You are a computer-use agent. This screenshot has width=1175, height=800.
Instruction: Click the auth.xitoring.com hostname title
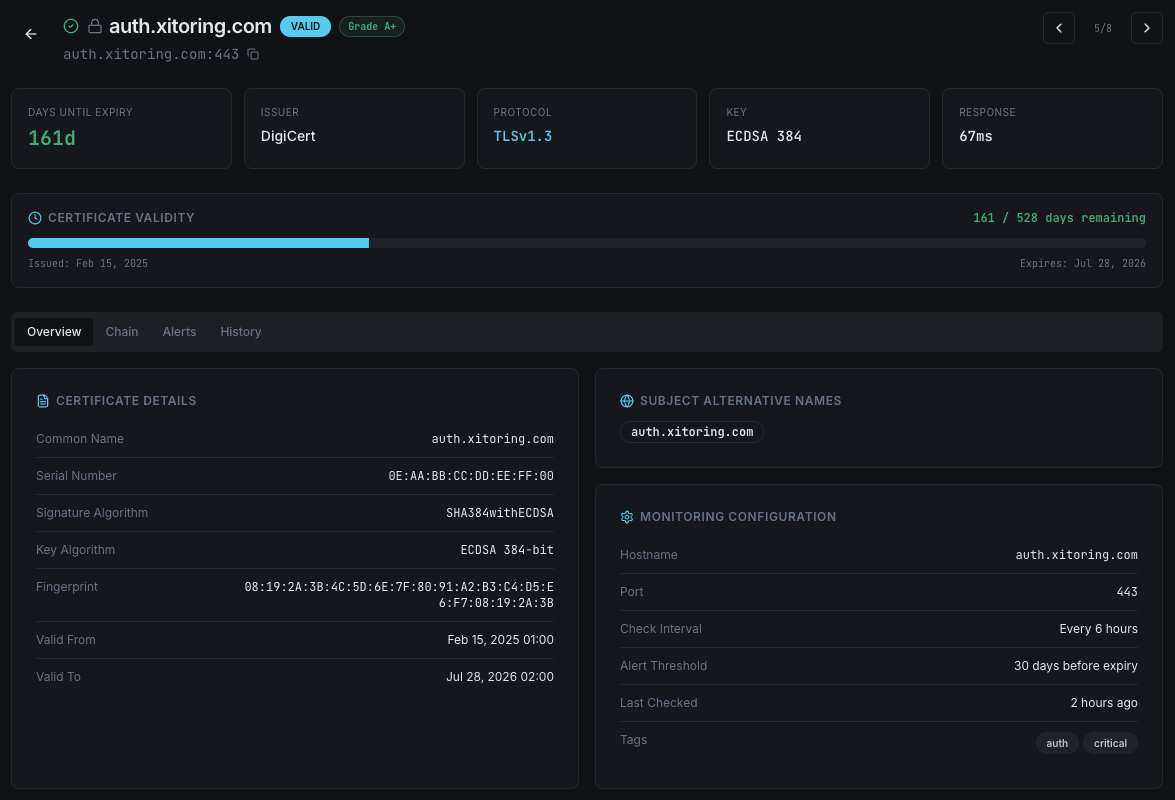(x=190, y=26)
